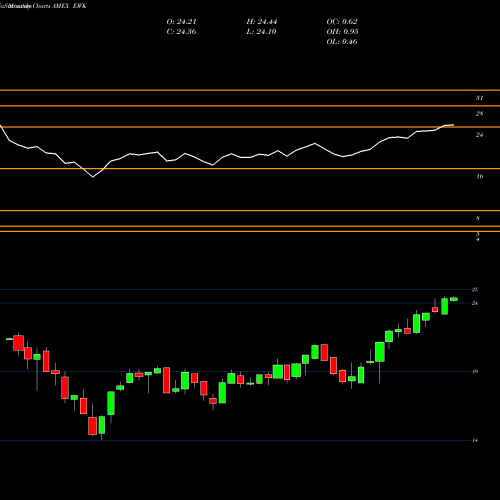The height and width of the screenshot is (500, 500).
Task: Select the close value C: 24.36
Action: point(181,32)
